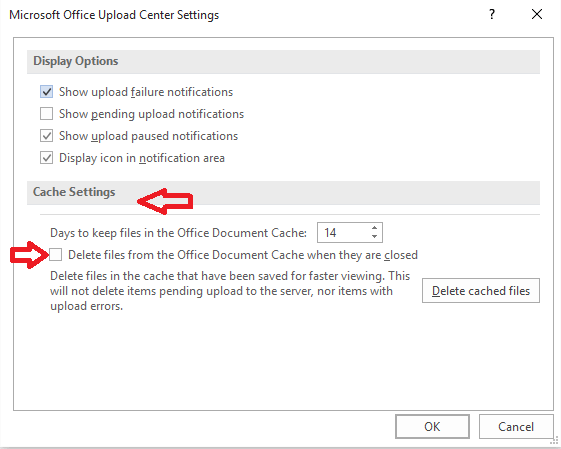Screen dimensions: 561x449
Task: Dismiss the dialog with Cancel
Action: point(516,426)
